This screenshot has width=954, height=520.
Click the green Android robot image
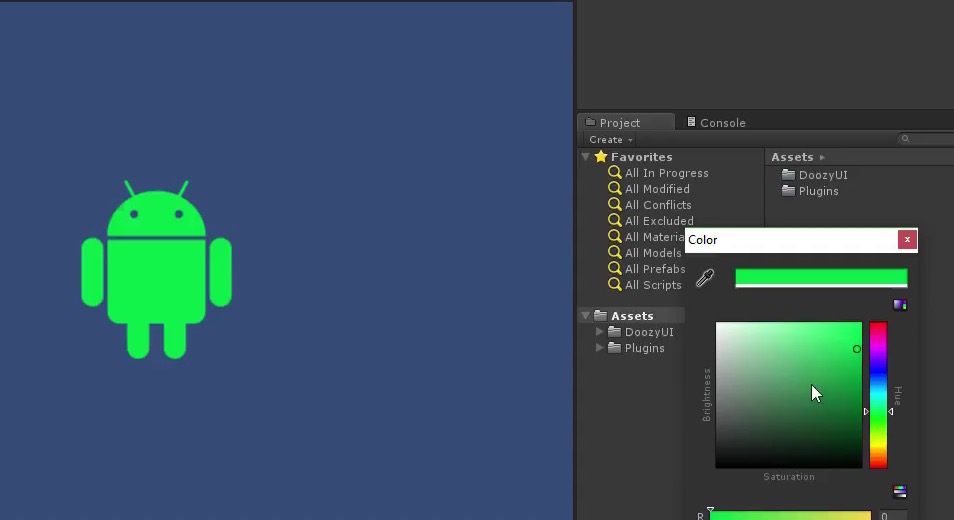(x=156, y=269)
